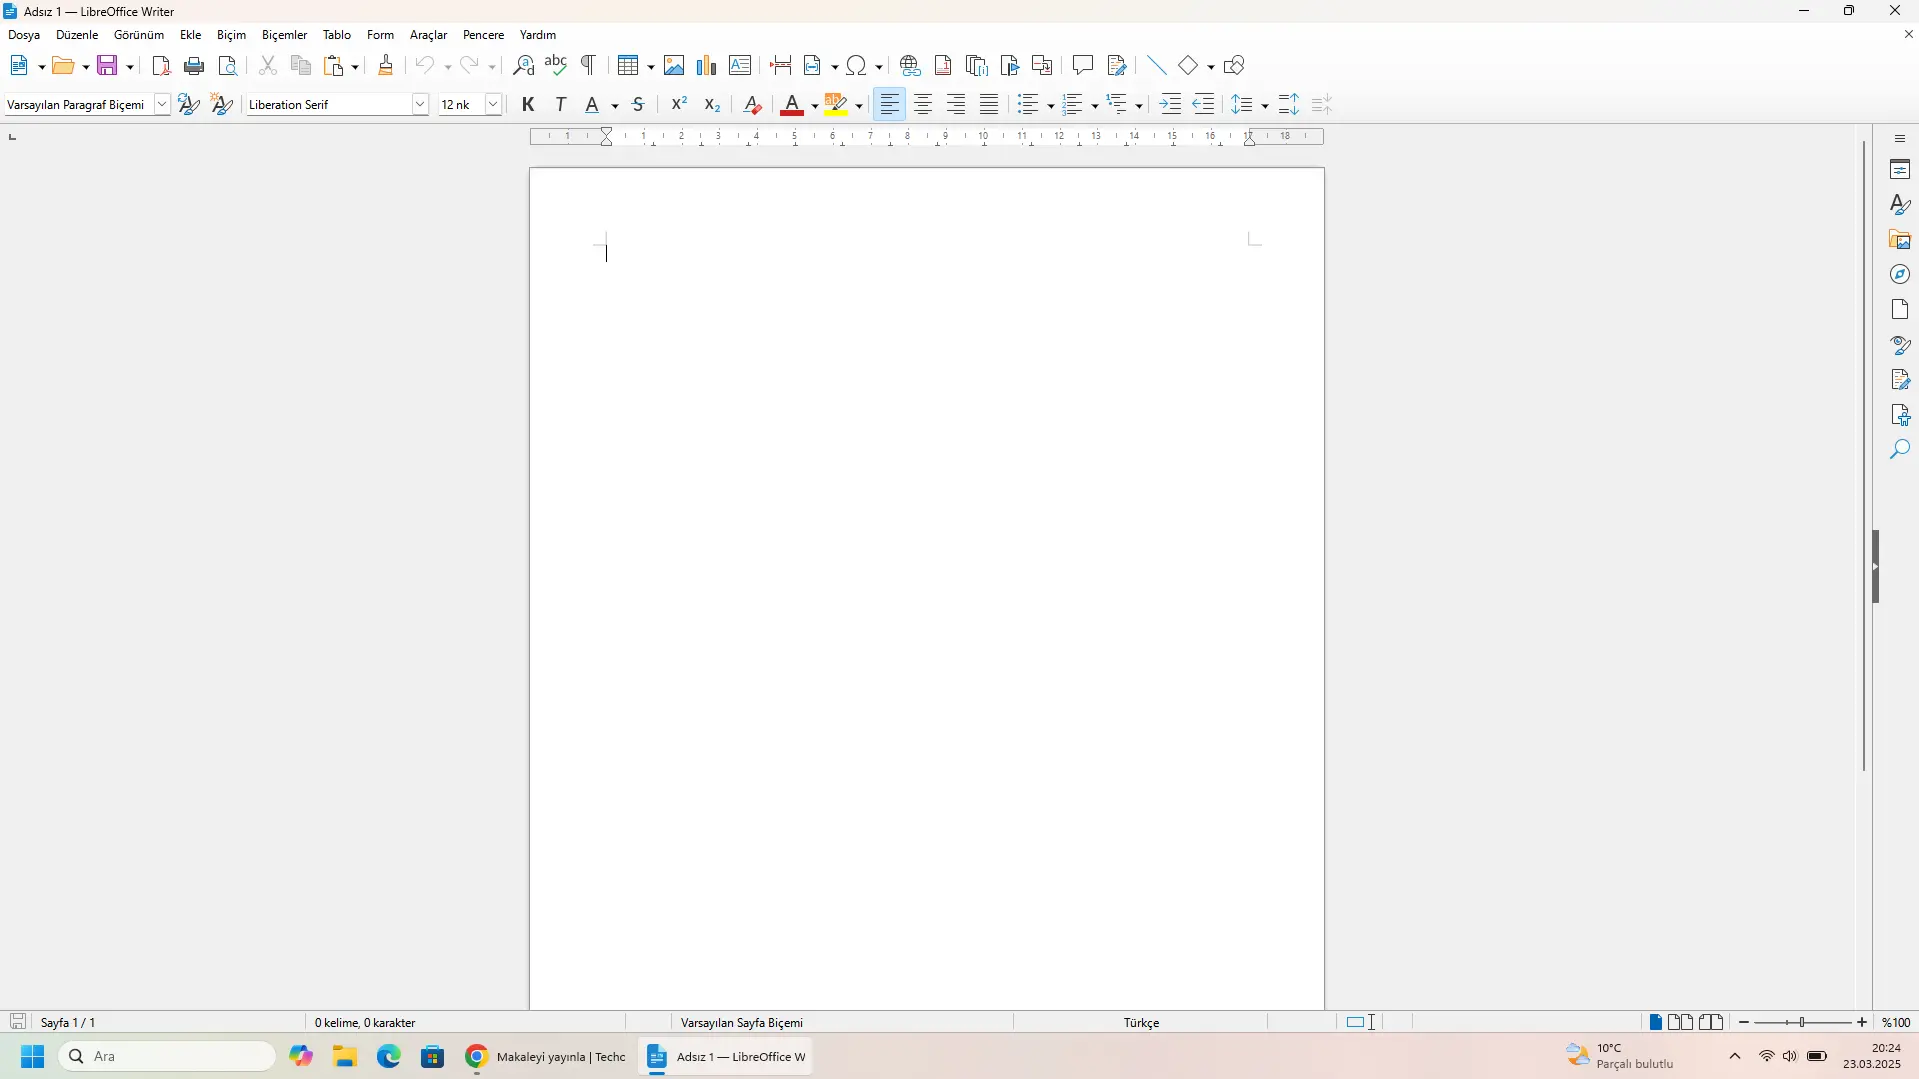The height and width of the screenshot is (1079, 1919).
Task: Select the Insert Line tool
Action: tap(1157, 66)
